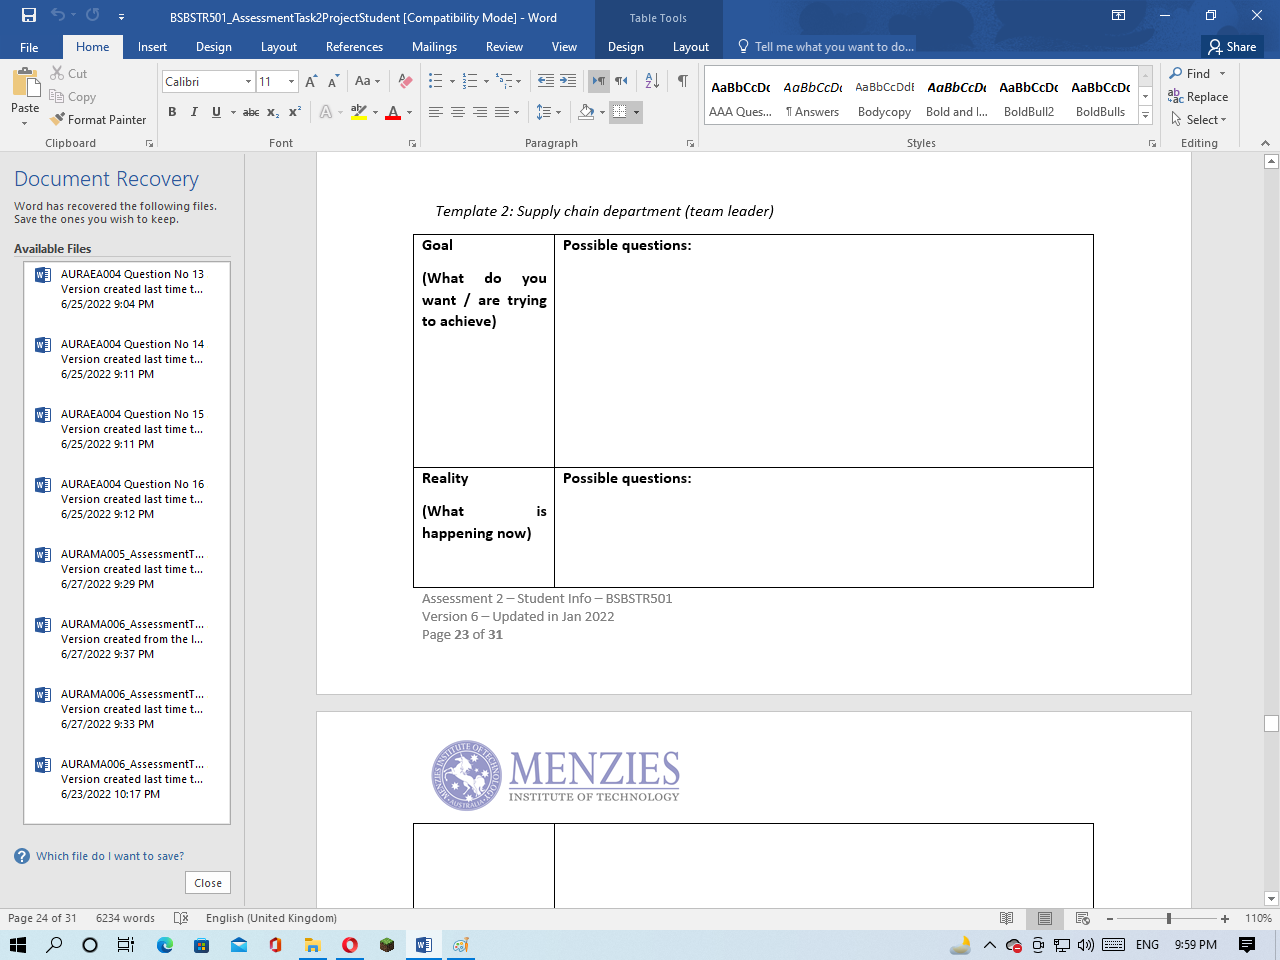Apply italic formatting

click(194, 111)
